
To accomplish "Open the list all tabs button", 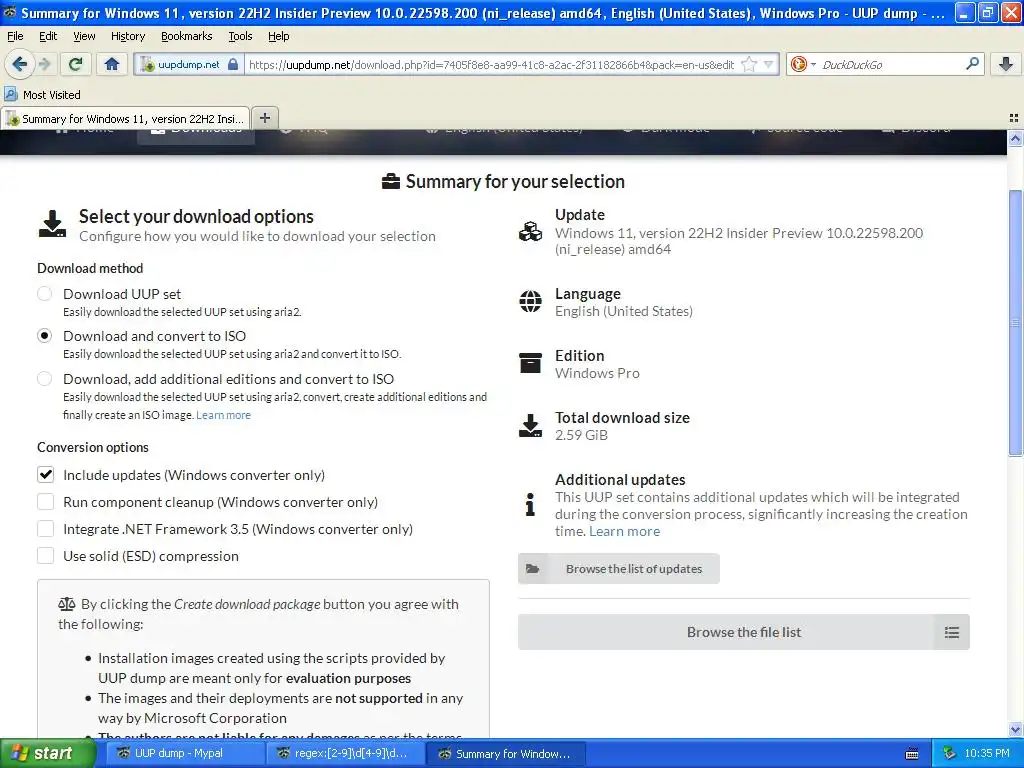I will click(1014, 118).
